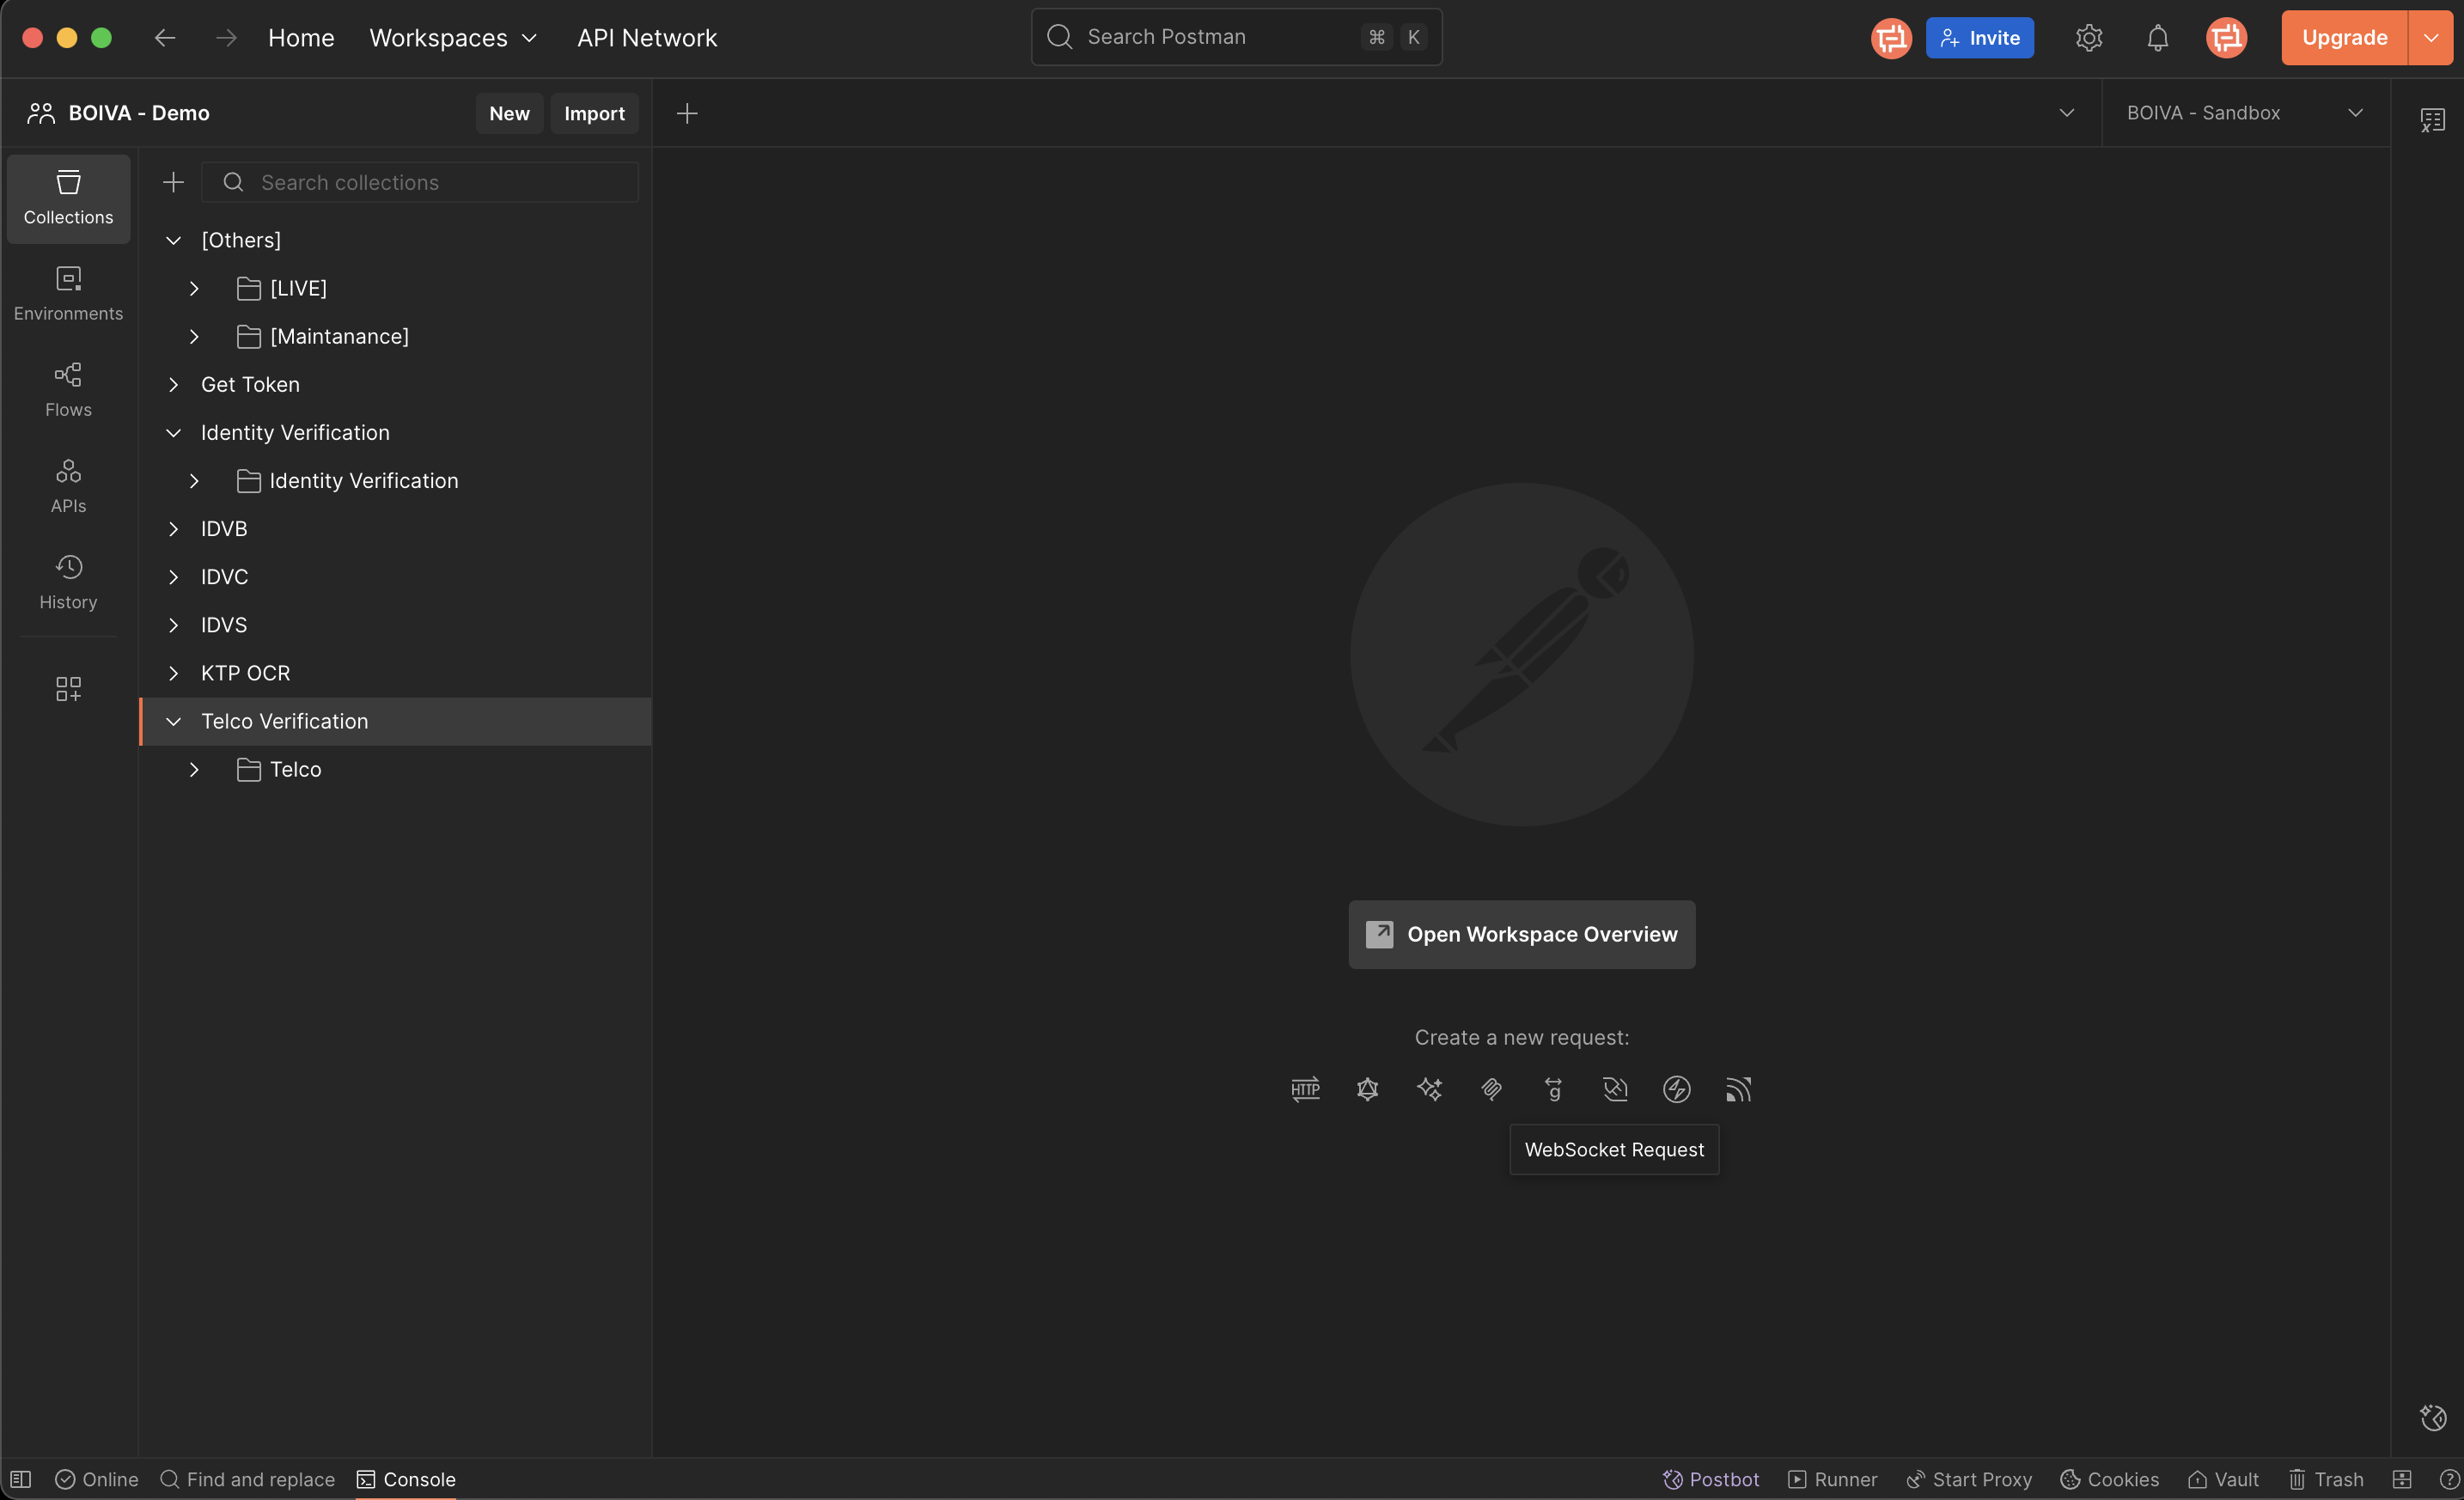Toggle sidebar visibility in status bar
Image resolution: width=2464 pixels, height=1500 pixels.
[21, 1479]
